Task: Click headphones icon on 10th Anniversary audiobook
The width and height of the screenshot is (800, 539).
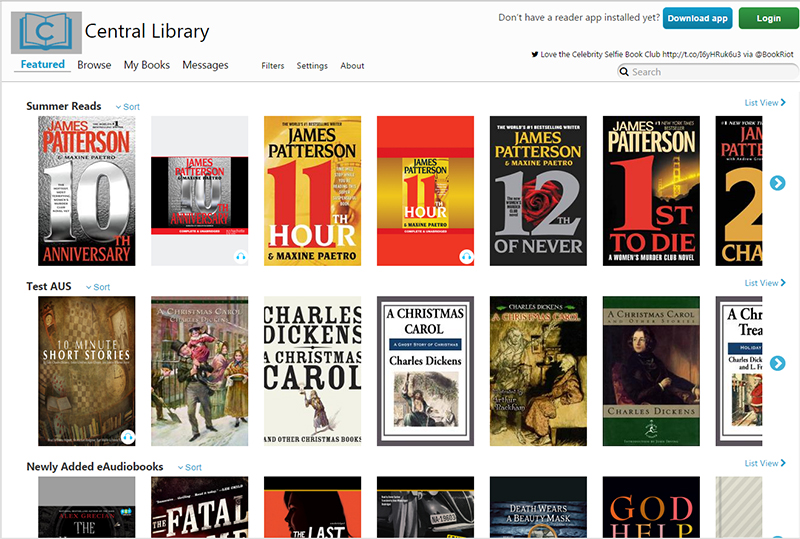Action: pos(241,257)
